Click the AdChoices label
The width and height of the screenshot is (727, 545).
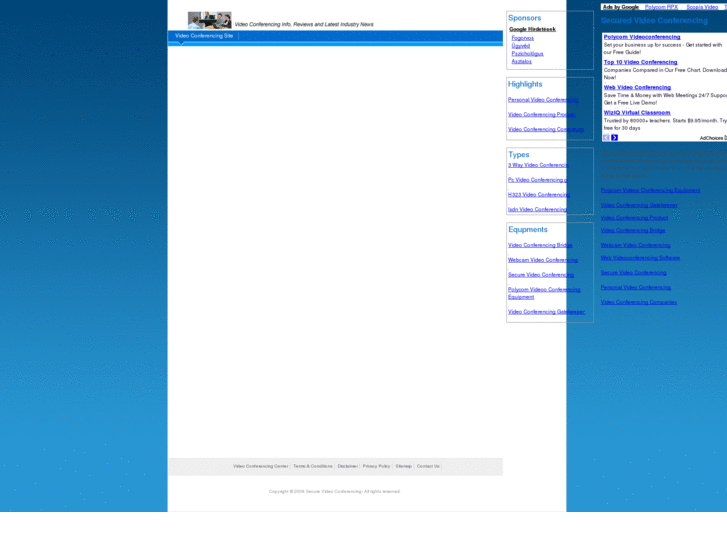coord(713,138)
